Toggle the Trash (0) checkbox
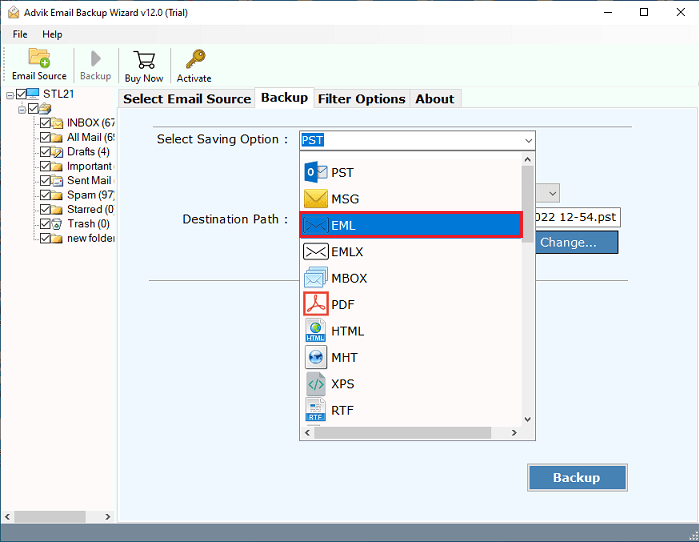Image resolution: width=699 pixels, height=542 pixels. tap(45, 223)
